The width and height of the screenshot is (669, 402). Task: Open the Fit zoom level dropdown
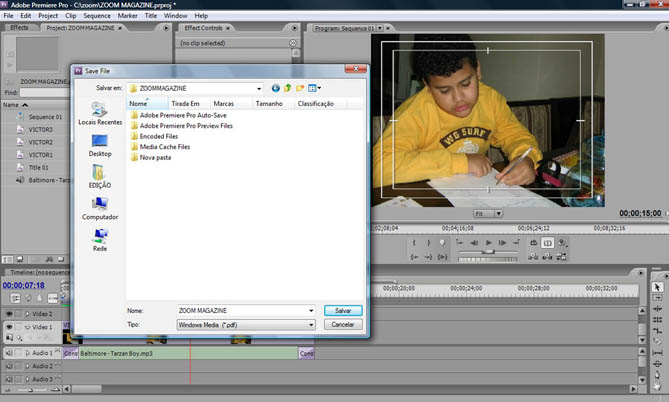click(488, 214)
